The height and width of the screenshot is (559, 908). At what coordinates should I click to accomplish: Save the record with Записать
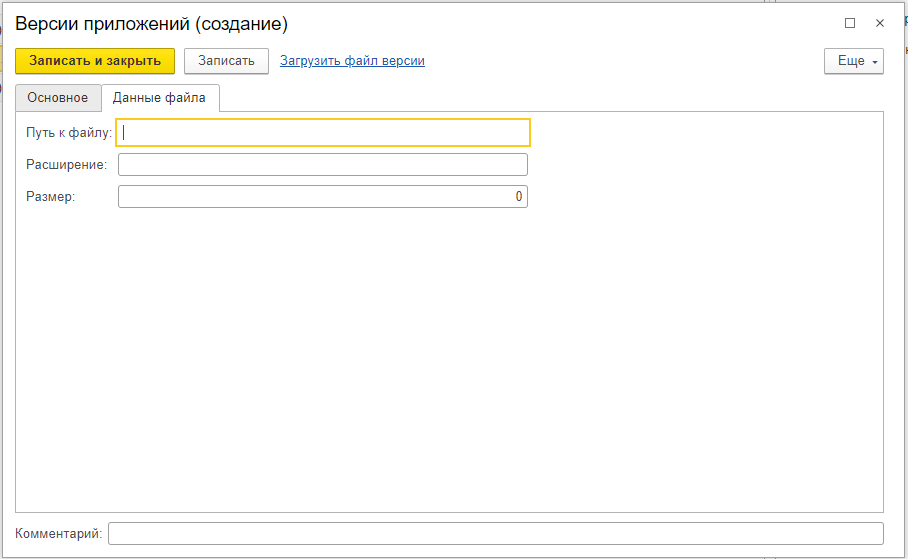[226, 61]
